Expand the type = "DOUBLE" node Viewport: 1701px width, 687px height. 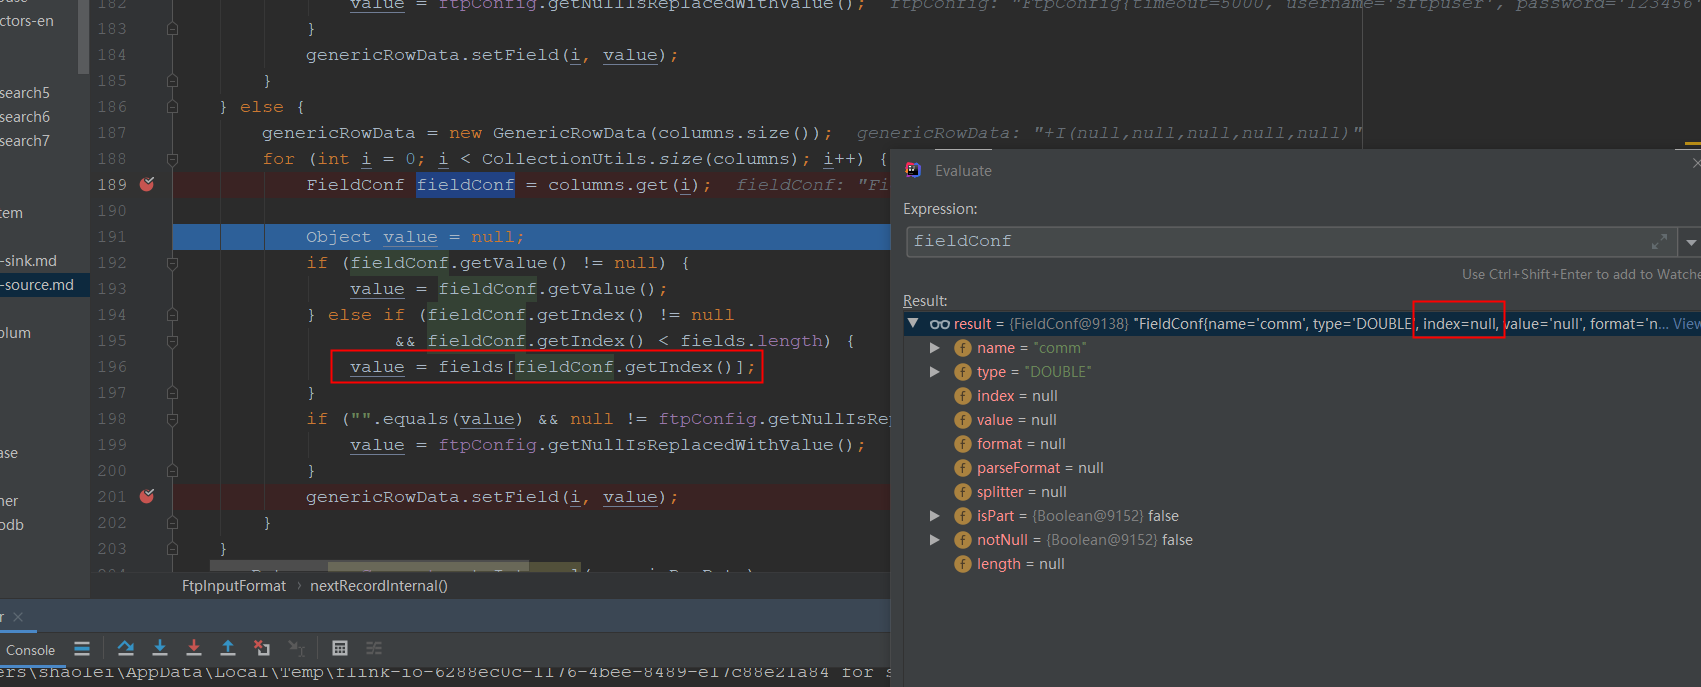[x=935, y=371]
